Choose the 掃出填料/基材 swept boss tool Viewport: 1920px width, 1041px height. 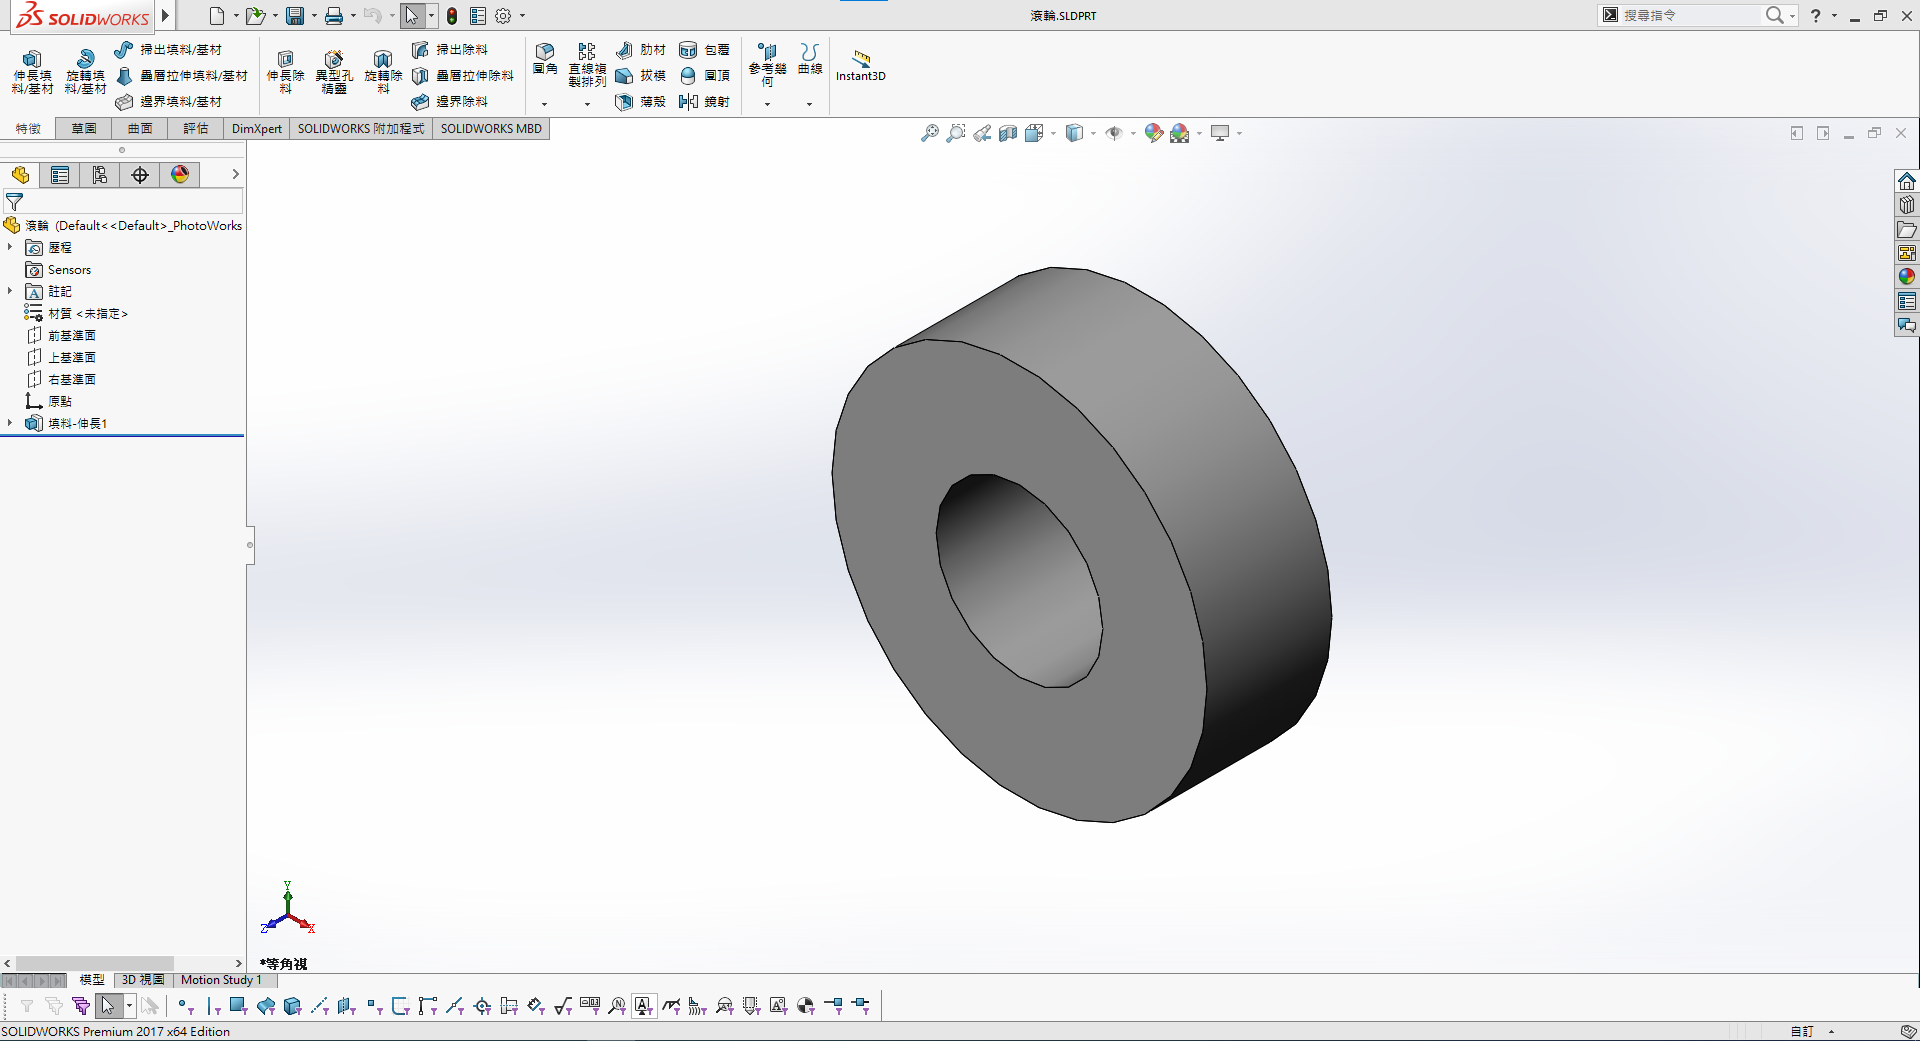(x=168, y=50)
